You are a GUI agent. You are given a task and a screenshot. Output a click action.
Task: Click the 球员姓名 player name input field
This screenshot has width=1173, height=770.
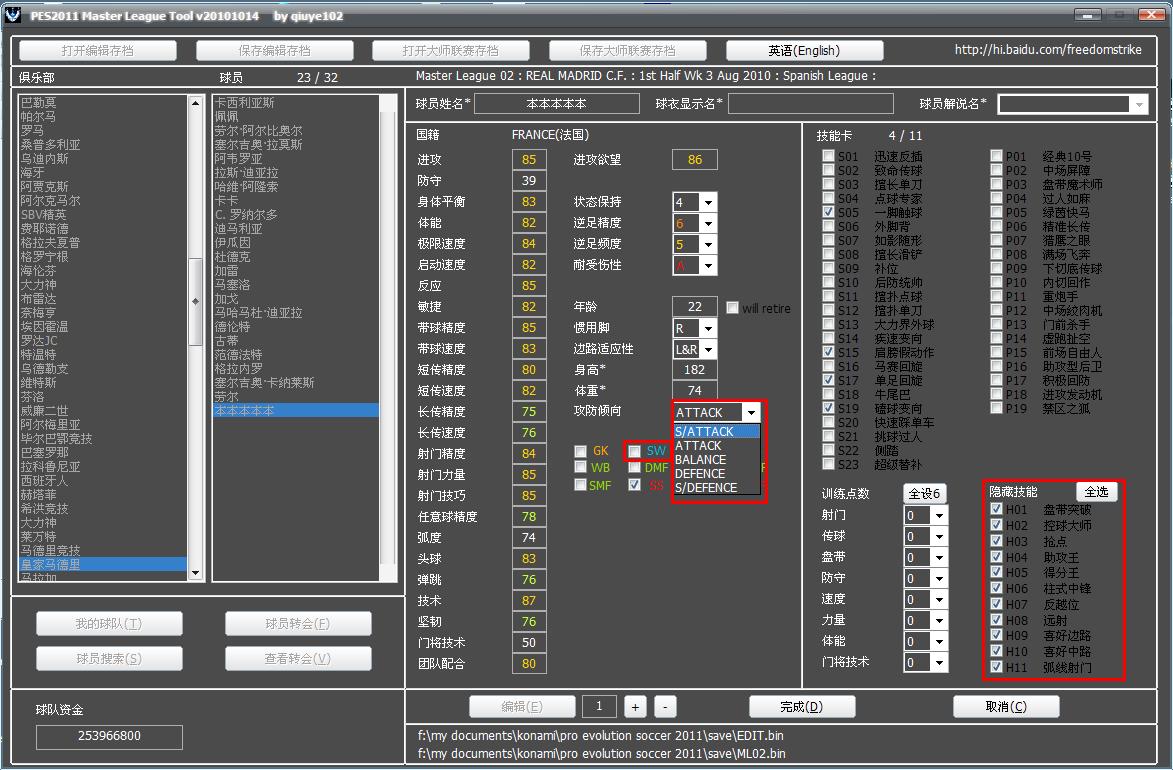(557, 103)
